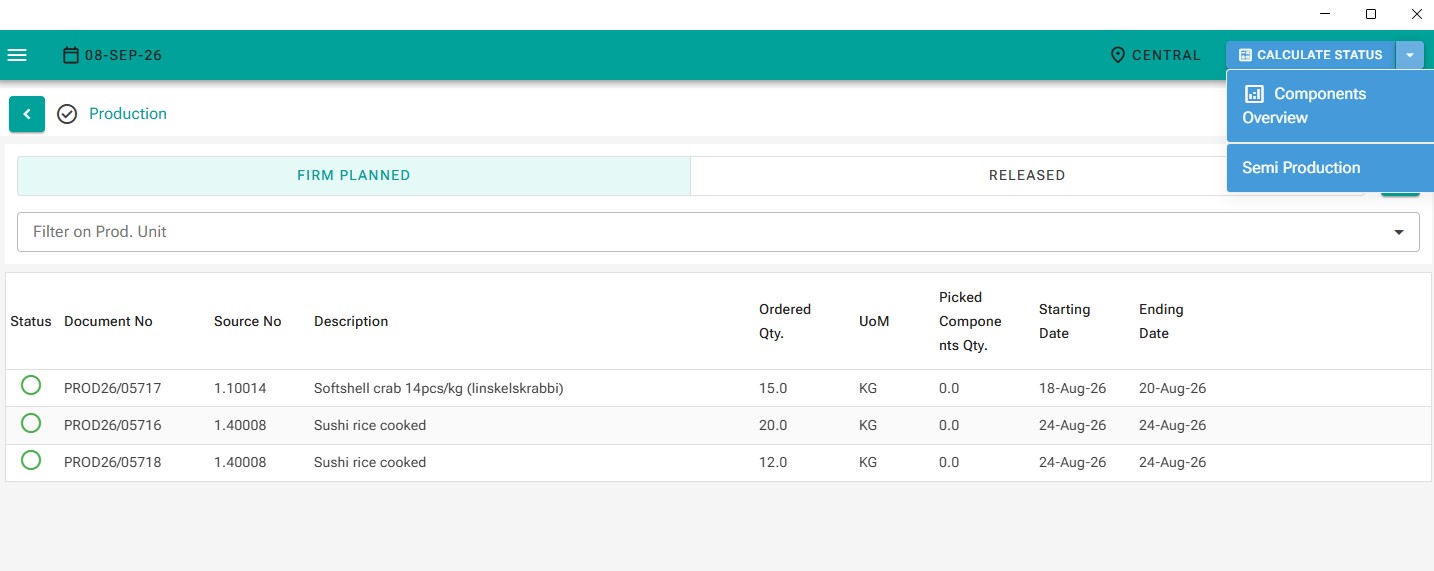Select Semi Production menu entry
The width and height of the screenshot is (1434, 571).
pyautogui.click(x=1330, y=168)
